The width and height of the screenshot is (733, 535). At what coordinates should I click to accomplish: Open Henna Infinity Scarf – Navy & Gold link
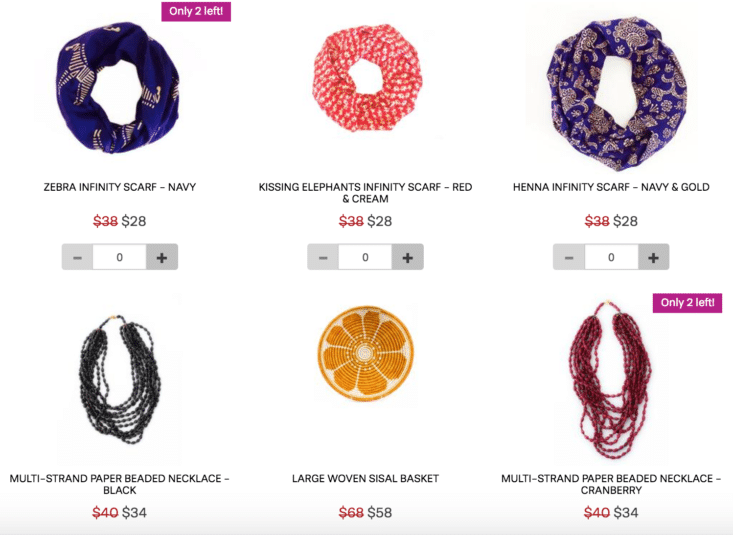(611, 187)
